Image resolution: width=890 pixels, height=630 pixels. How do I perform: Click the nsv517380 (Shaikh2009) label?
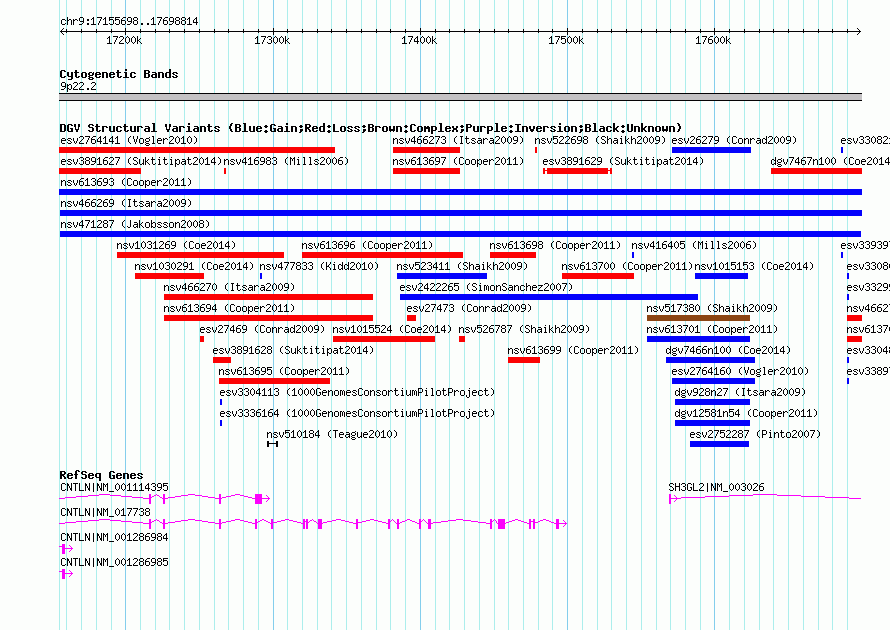[712, 308]
